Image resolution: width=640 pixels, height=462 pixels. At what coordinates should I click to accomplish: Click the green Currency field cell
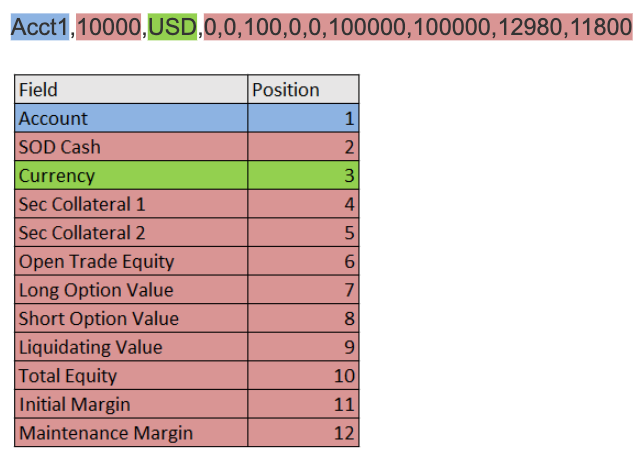(x=131, y=175)
